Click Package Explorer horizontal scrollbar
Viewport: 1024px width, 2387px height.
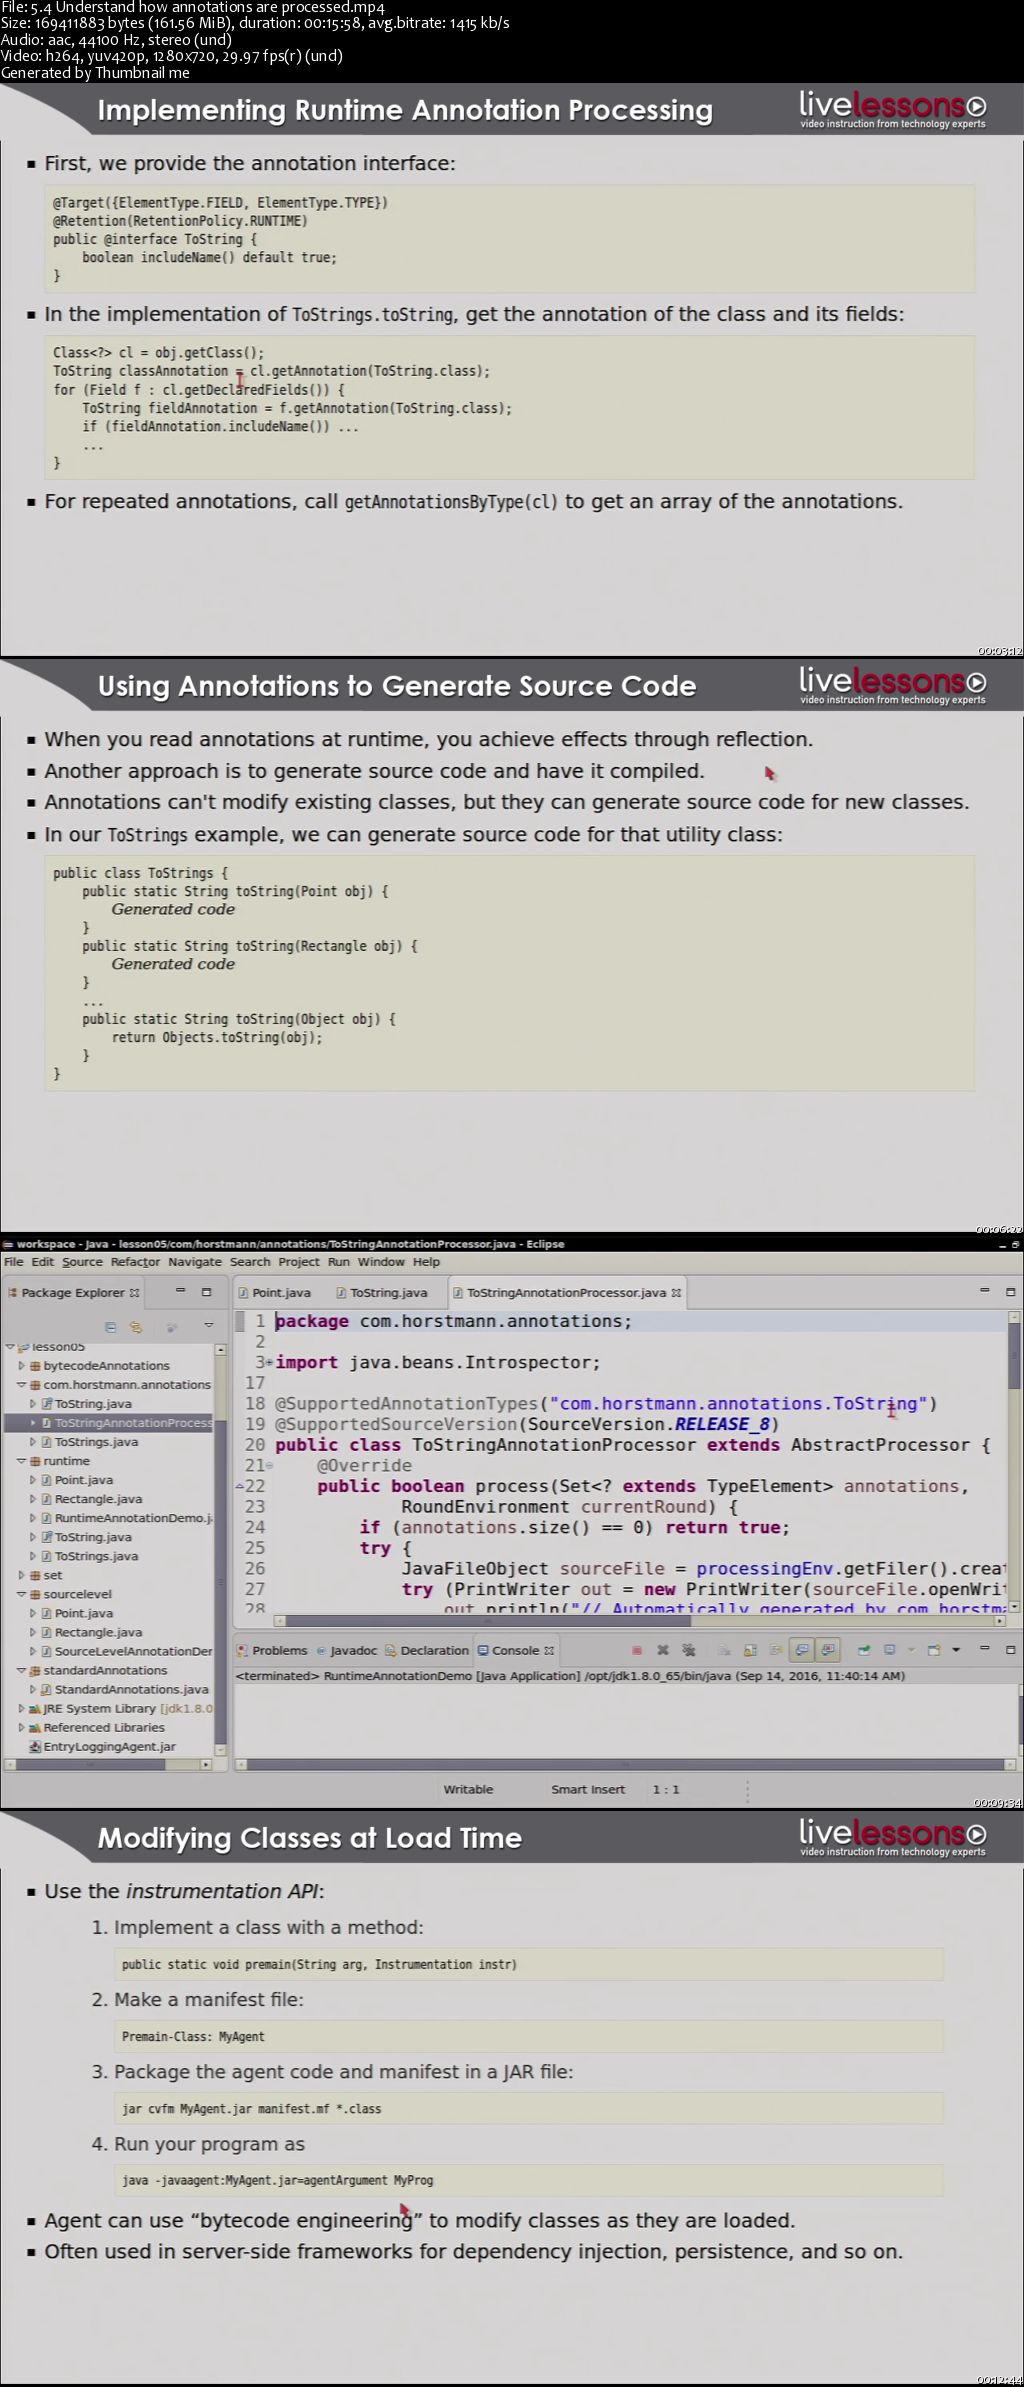point(108,1764)
